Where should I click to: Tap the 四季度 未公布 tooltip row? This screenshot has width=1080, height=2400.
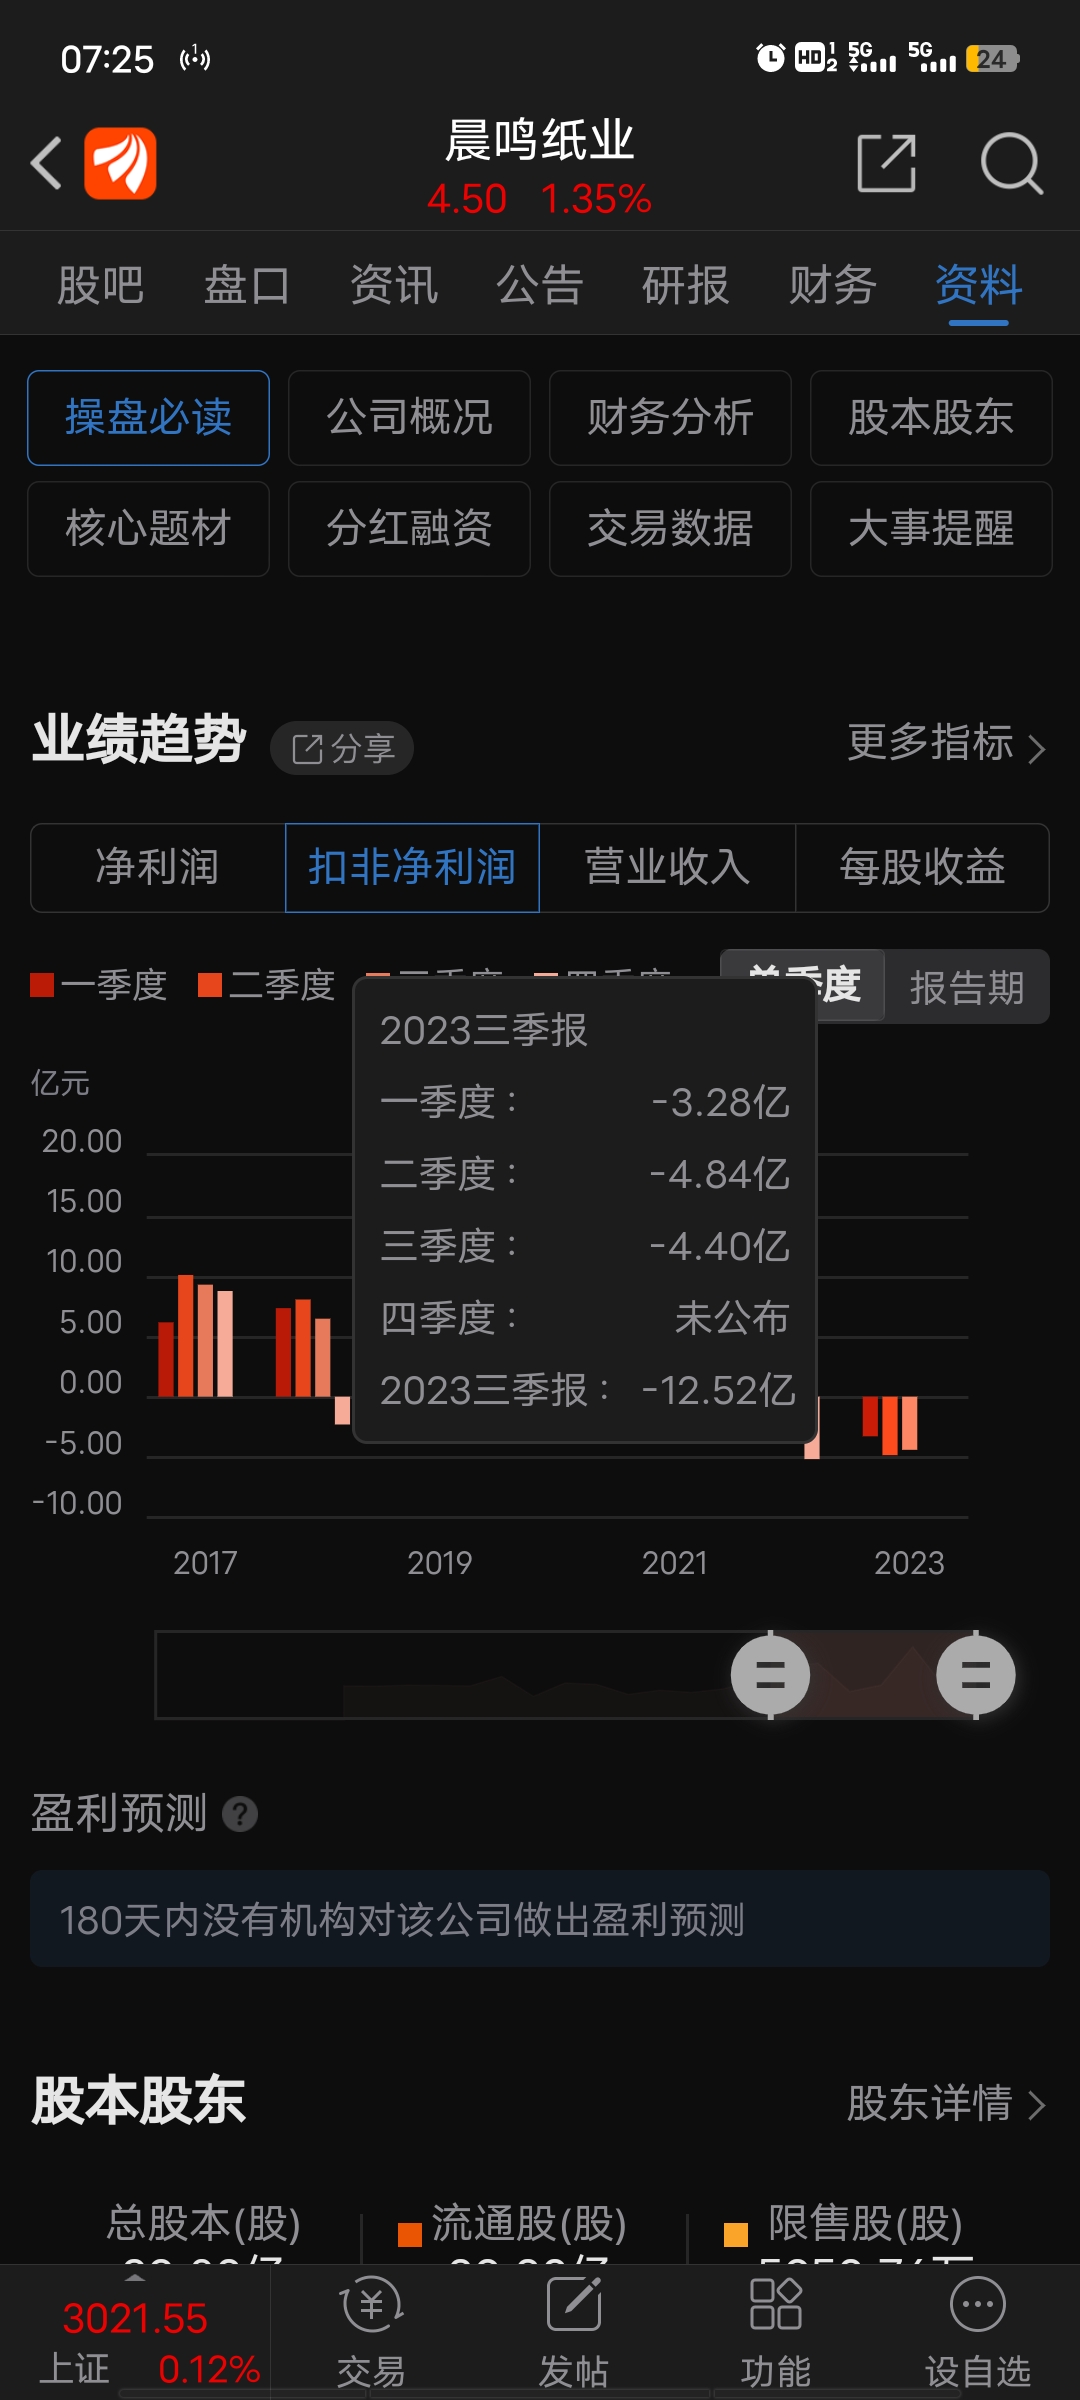coord(585,1318)
